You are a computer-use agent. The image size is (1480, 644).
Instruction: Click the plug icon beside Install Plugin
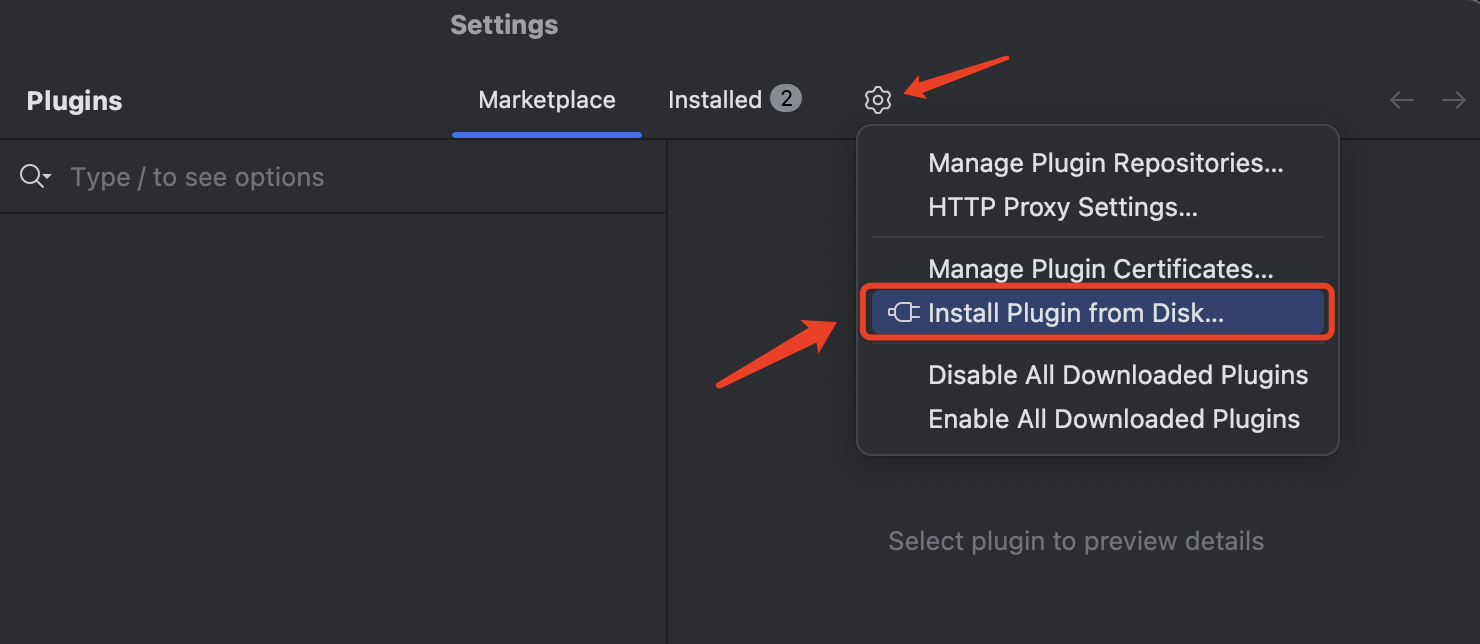click(904, 313)
